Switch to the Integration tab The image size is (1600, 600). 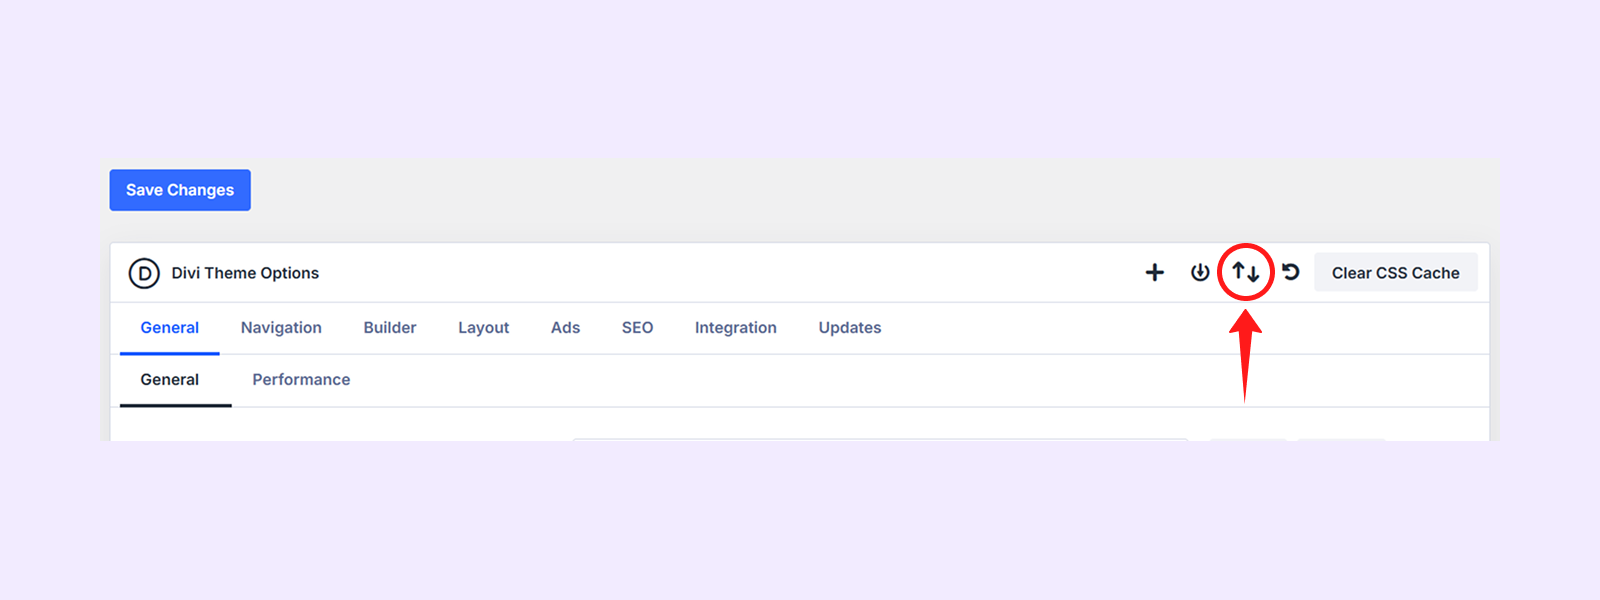point(736,328)
